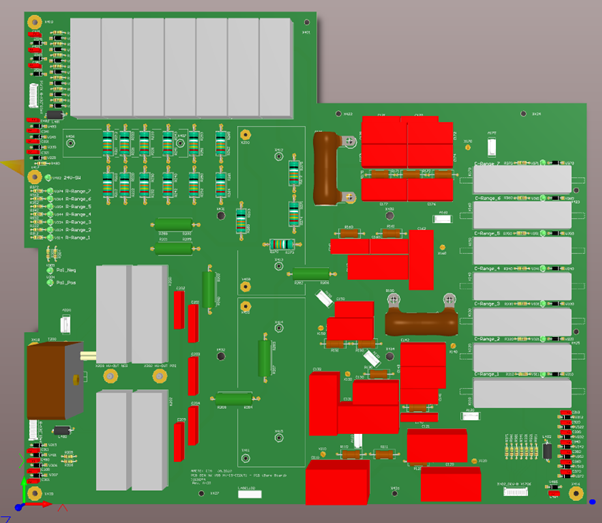Click the brown transformer at bottom left

[56, 380]
